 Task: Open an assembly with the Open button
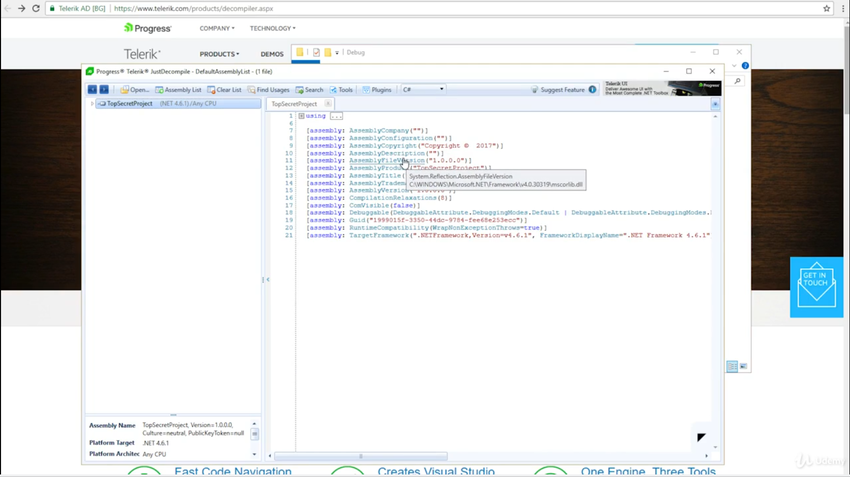[135, 90]
